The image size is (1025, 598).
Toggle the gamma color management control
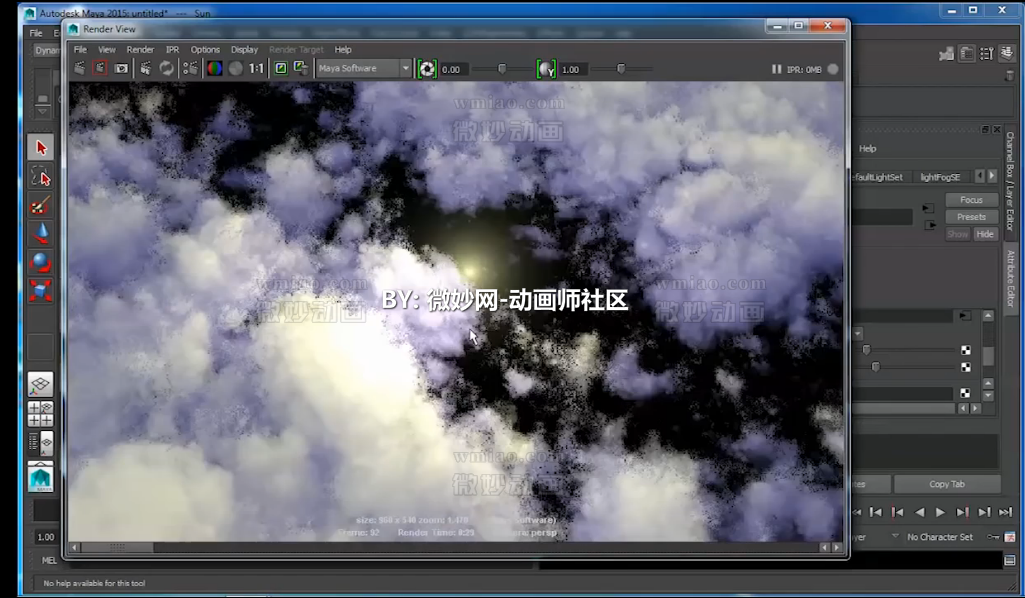547,69
